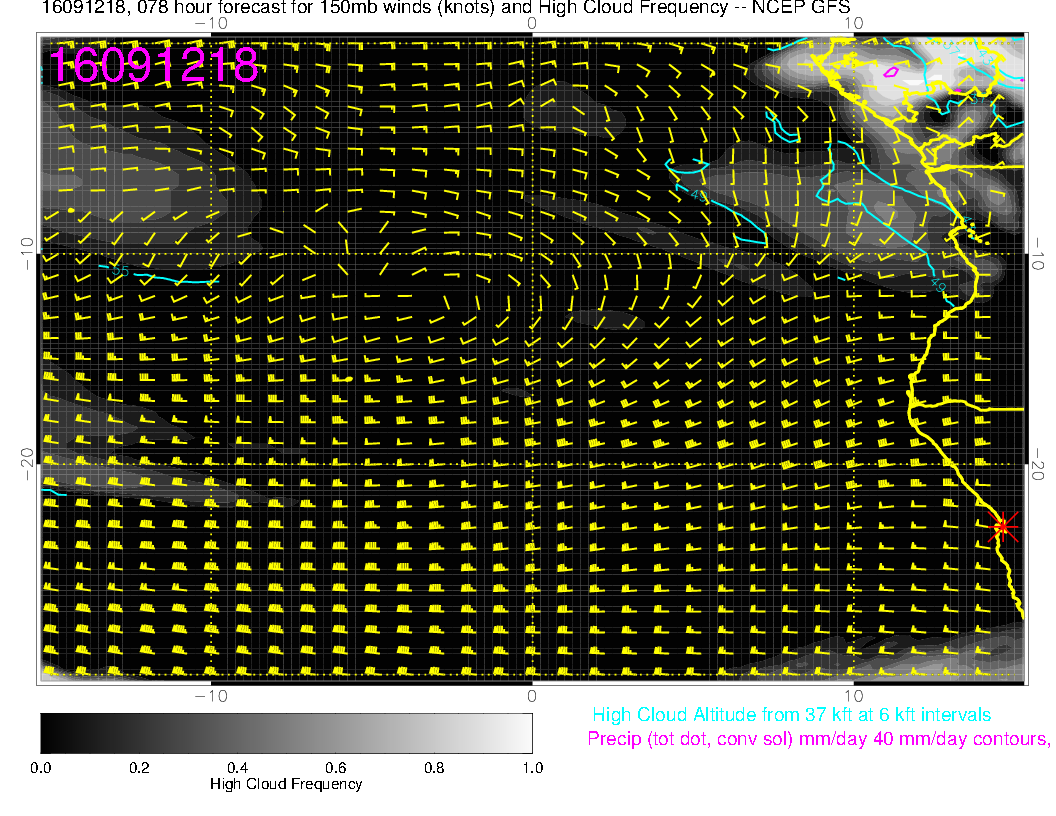Click the large magenta 16091218 timestamp
The image size is (1056, 816).
point(154,65)
